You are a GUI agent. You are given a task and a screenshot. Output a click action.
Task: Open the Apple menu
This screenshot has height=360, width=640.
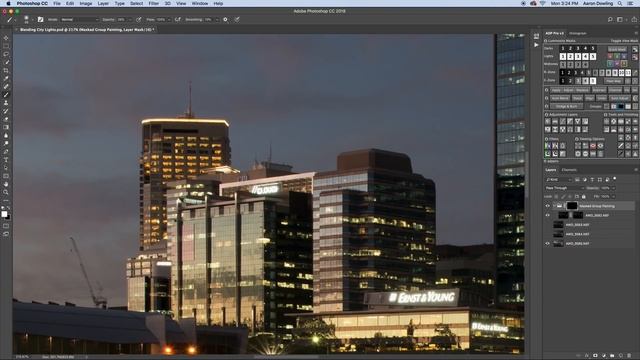click(8, 3)
